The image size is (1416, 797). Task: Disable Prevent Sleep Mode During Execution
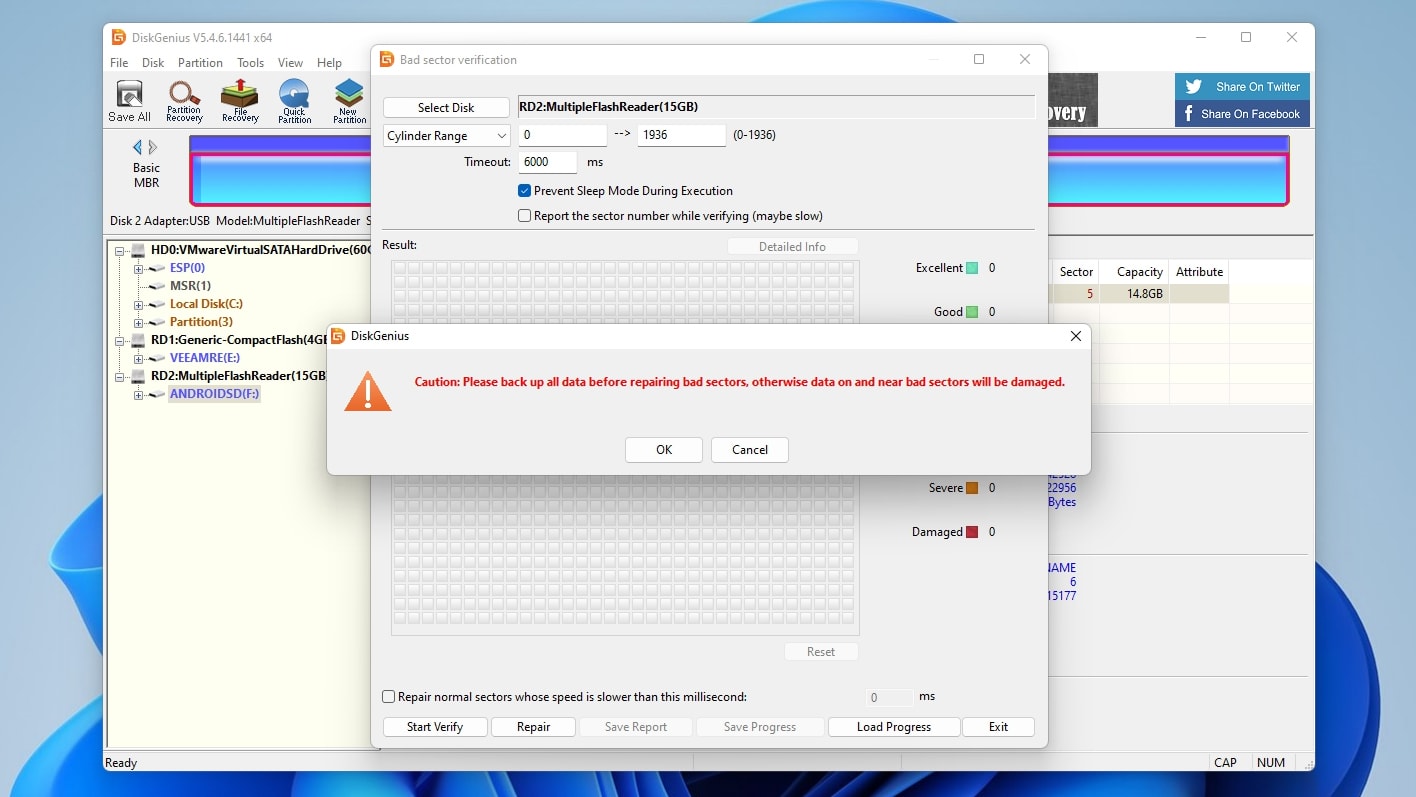[524, 190]
